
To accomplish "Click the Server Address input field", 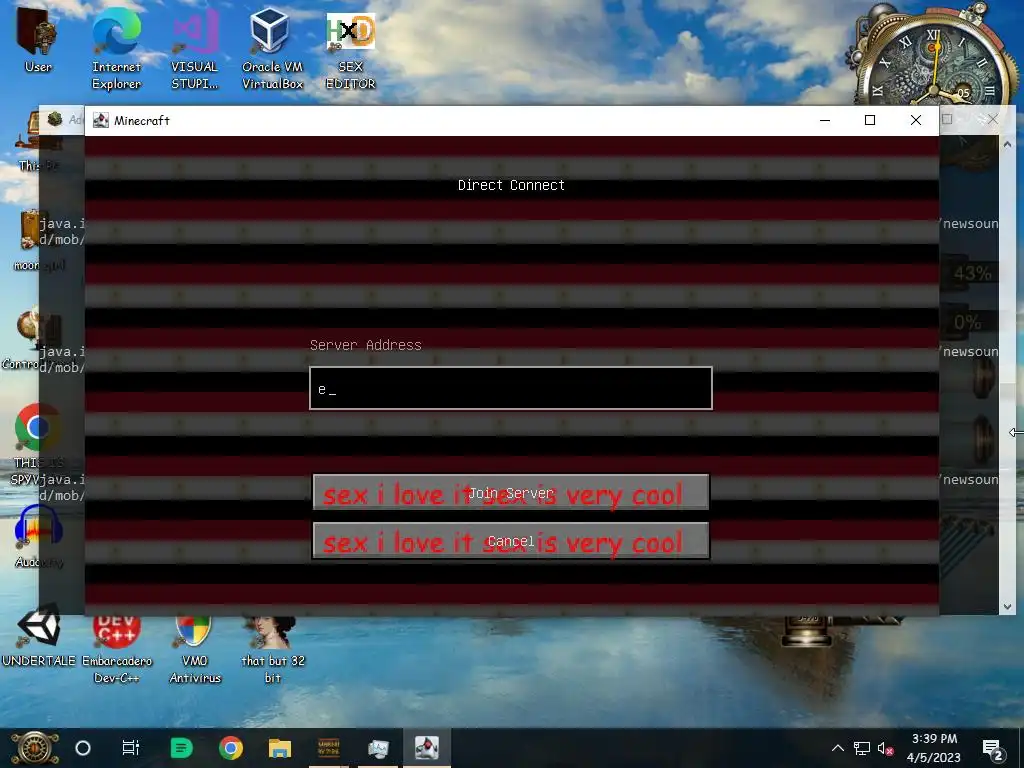I will coord(511,389).
